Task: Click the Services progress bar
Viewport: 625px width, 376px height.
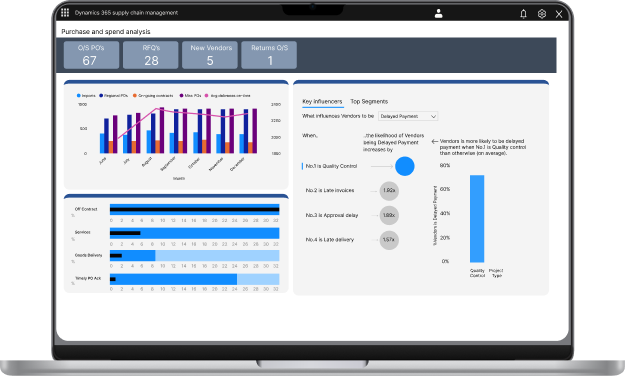Action: point(195,233)
